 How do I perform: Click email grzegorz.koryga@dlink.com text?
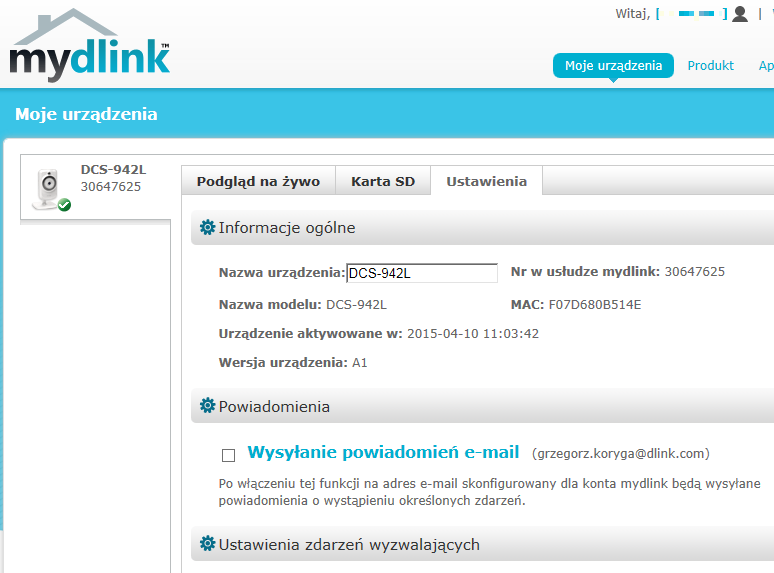click(621, 454)
